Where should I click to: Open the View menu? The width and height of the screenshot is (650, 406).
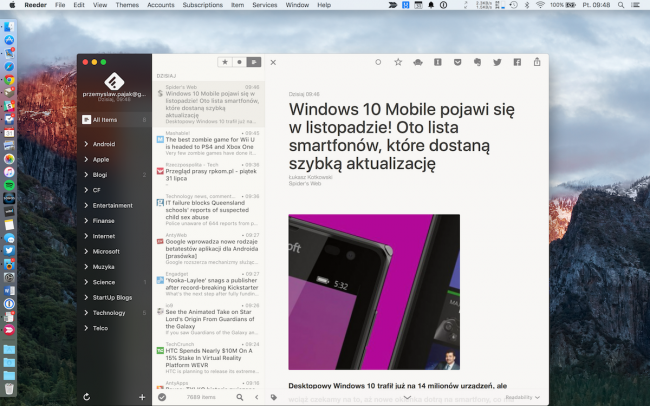pyautogui.click(x=100, y=5)
